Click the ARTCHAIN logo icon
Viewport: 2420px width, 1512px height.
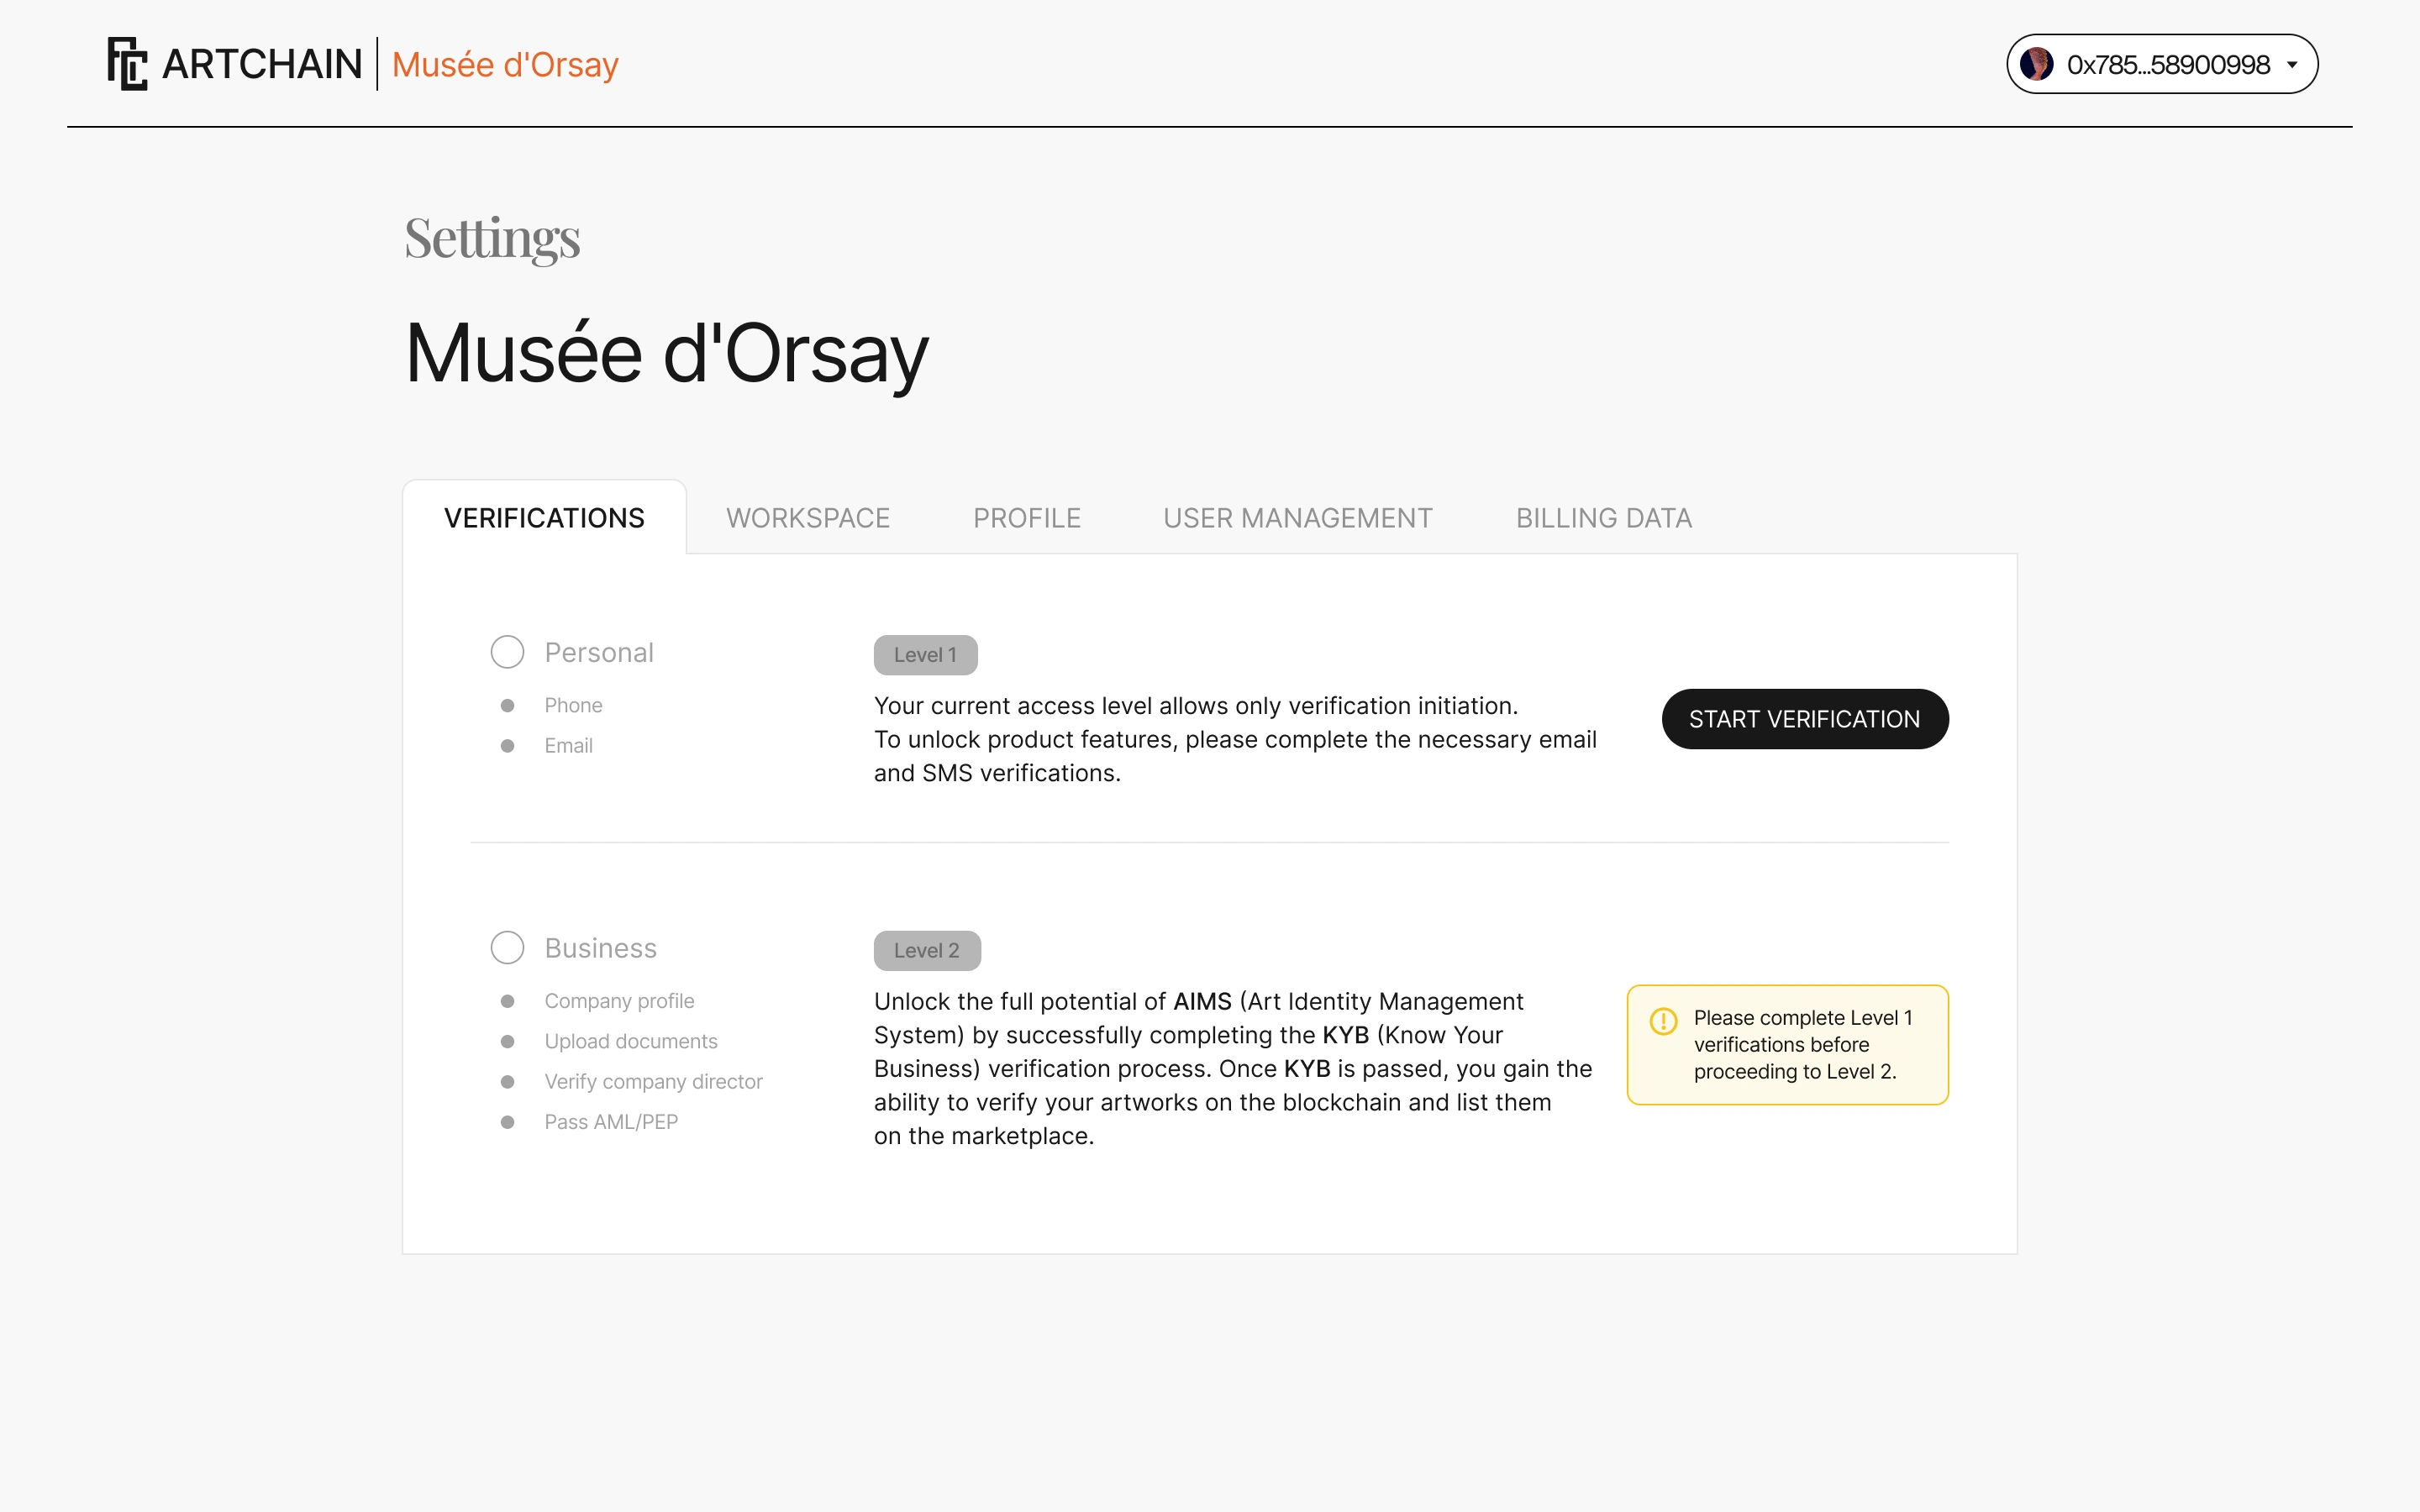(x=127, y=64)
